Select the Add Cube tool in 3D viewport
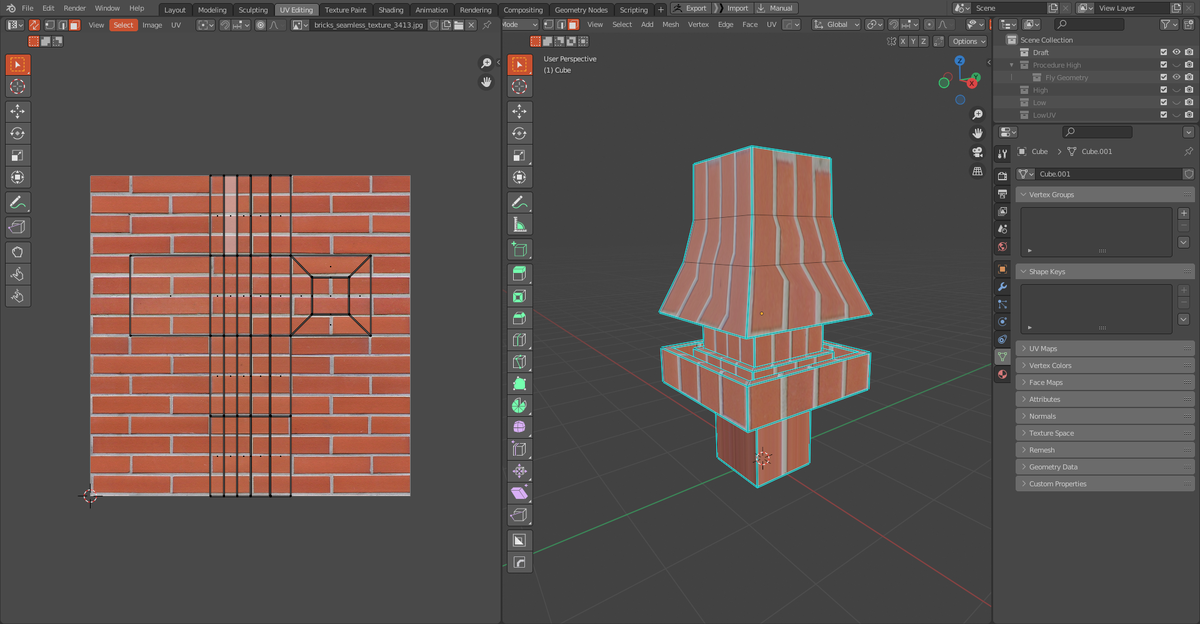This screenshot has height=624, width=1200. 519,250
